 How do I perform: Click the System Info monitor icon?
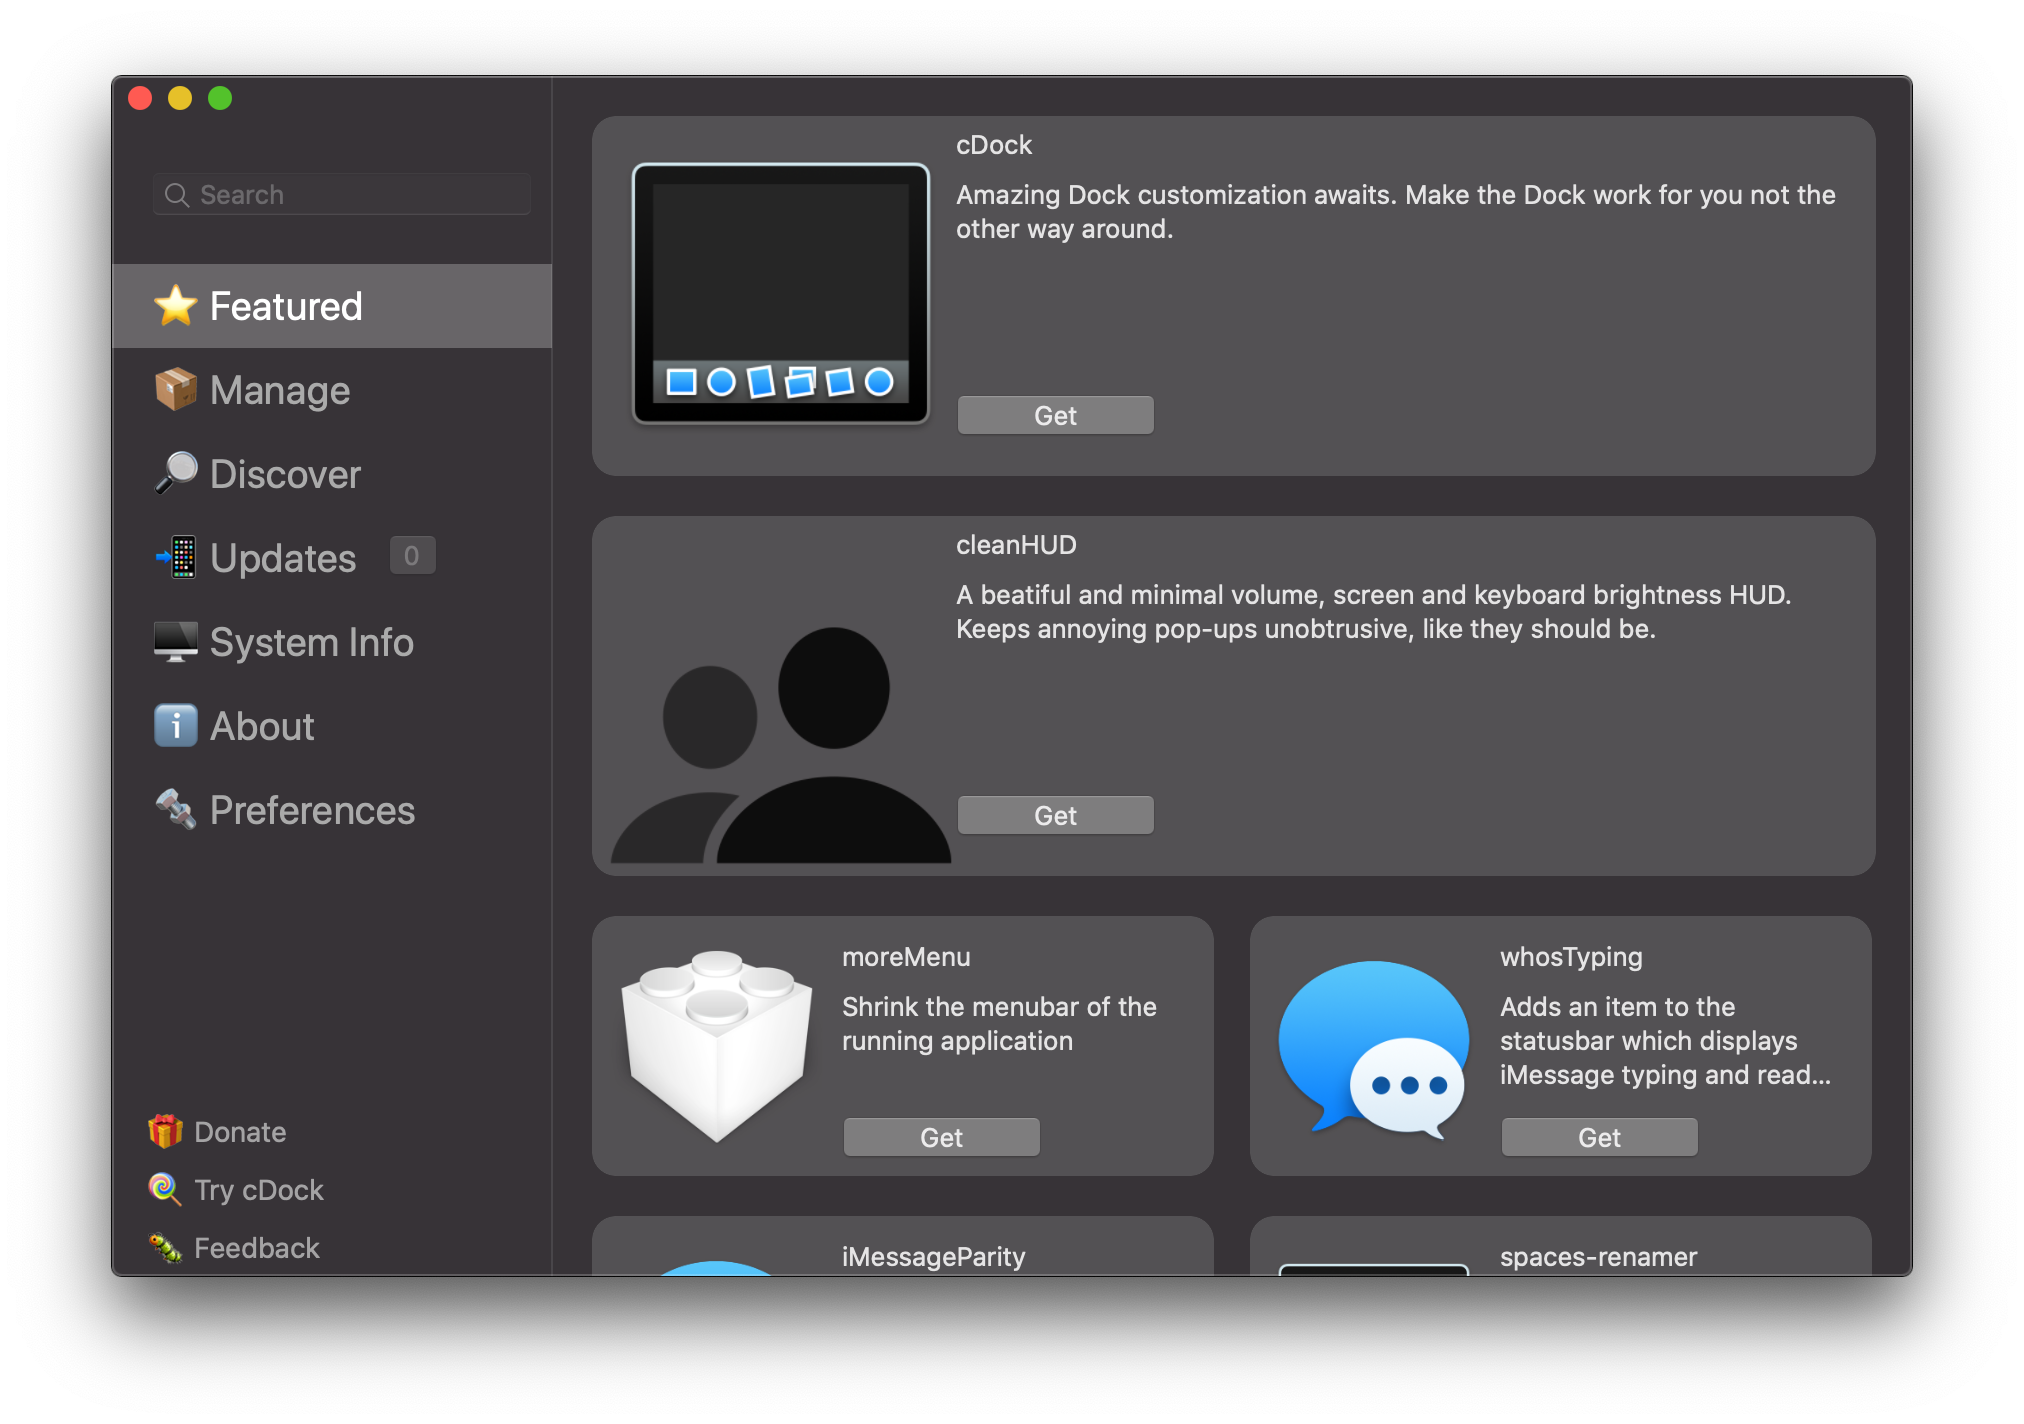click(x=175, y=642)
